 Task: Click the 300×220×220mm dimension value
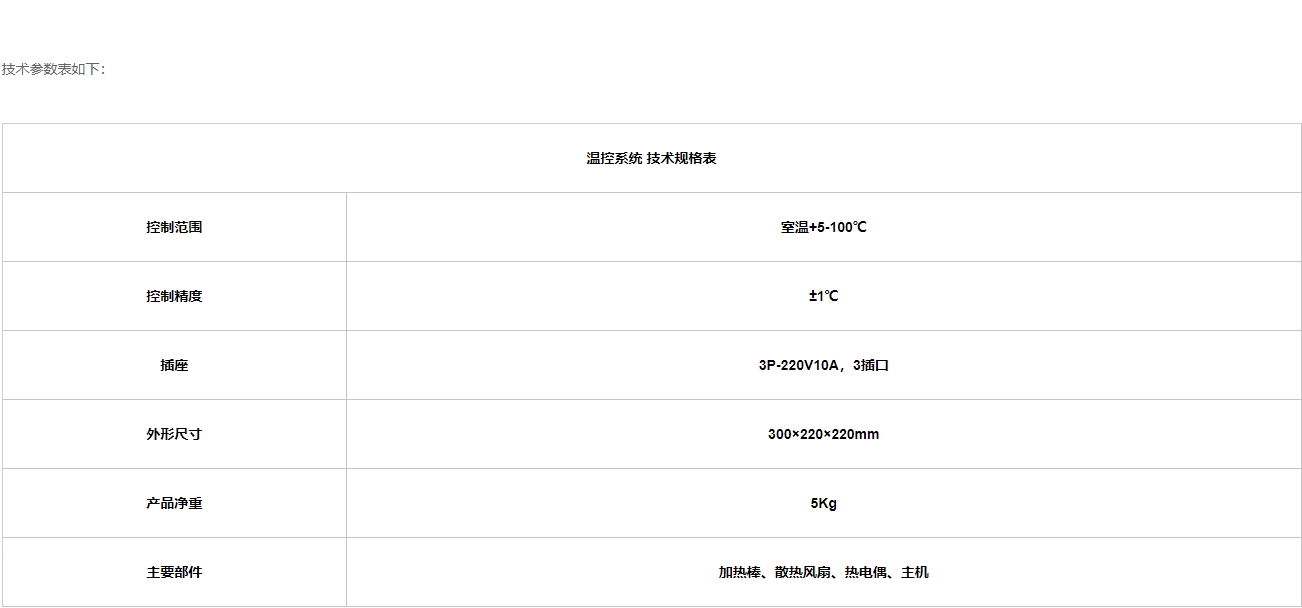pyautogui.click(x=824, y=434)
